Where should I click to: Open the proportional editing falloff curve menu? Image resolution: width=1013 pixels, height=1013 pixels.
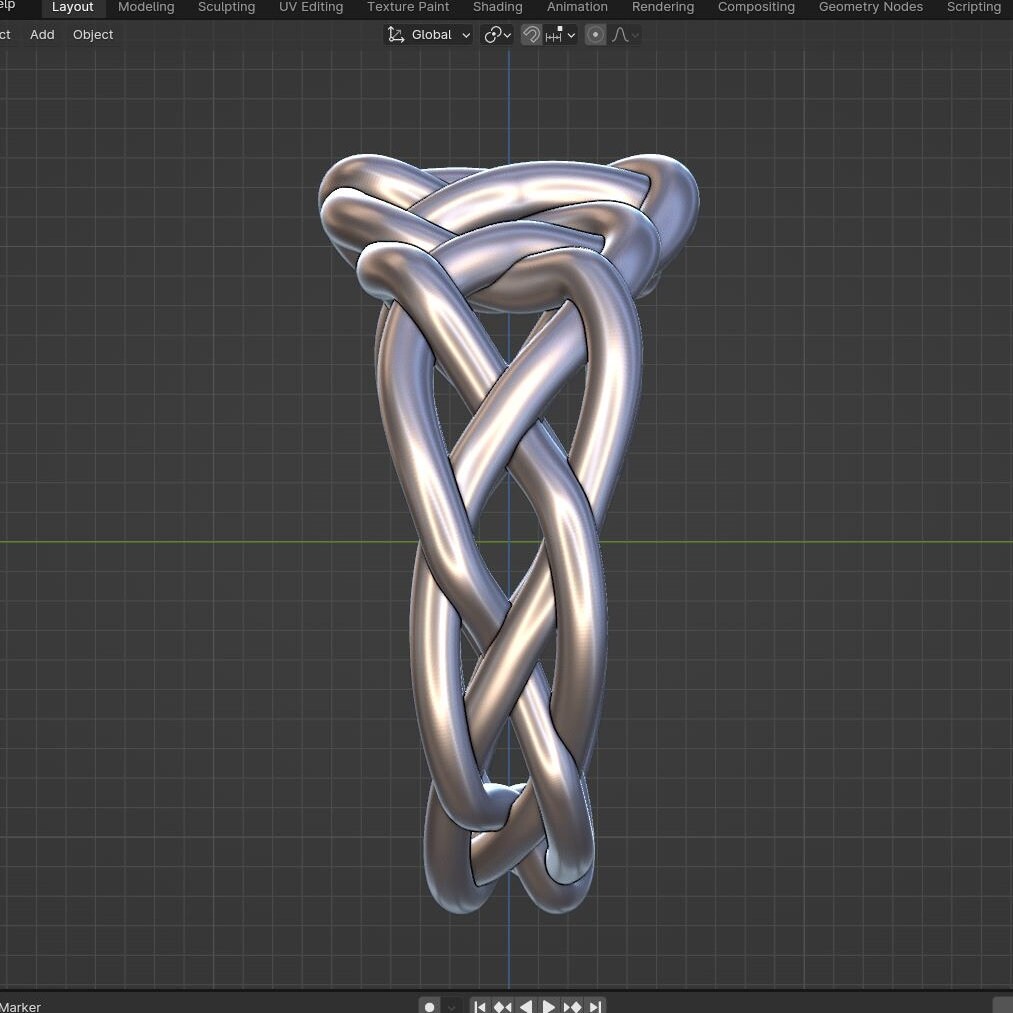(625, 35)
